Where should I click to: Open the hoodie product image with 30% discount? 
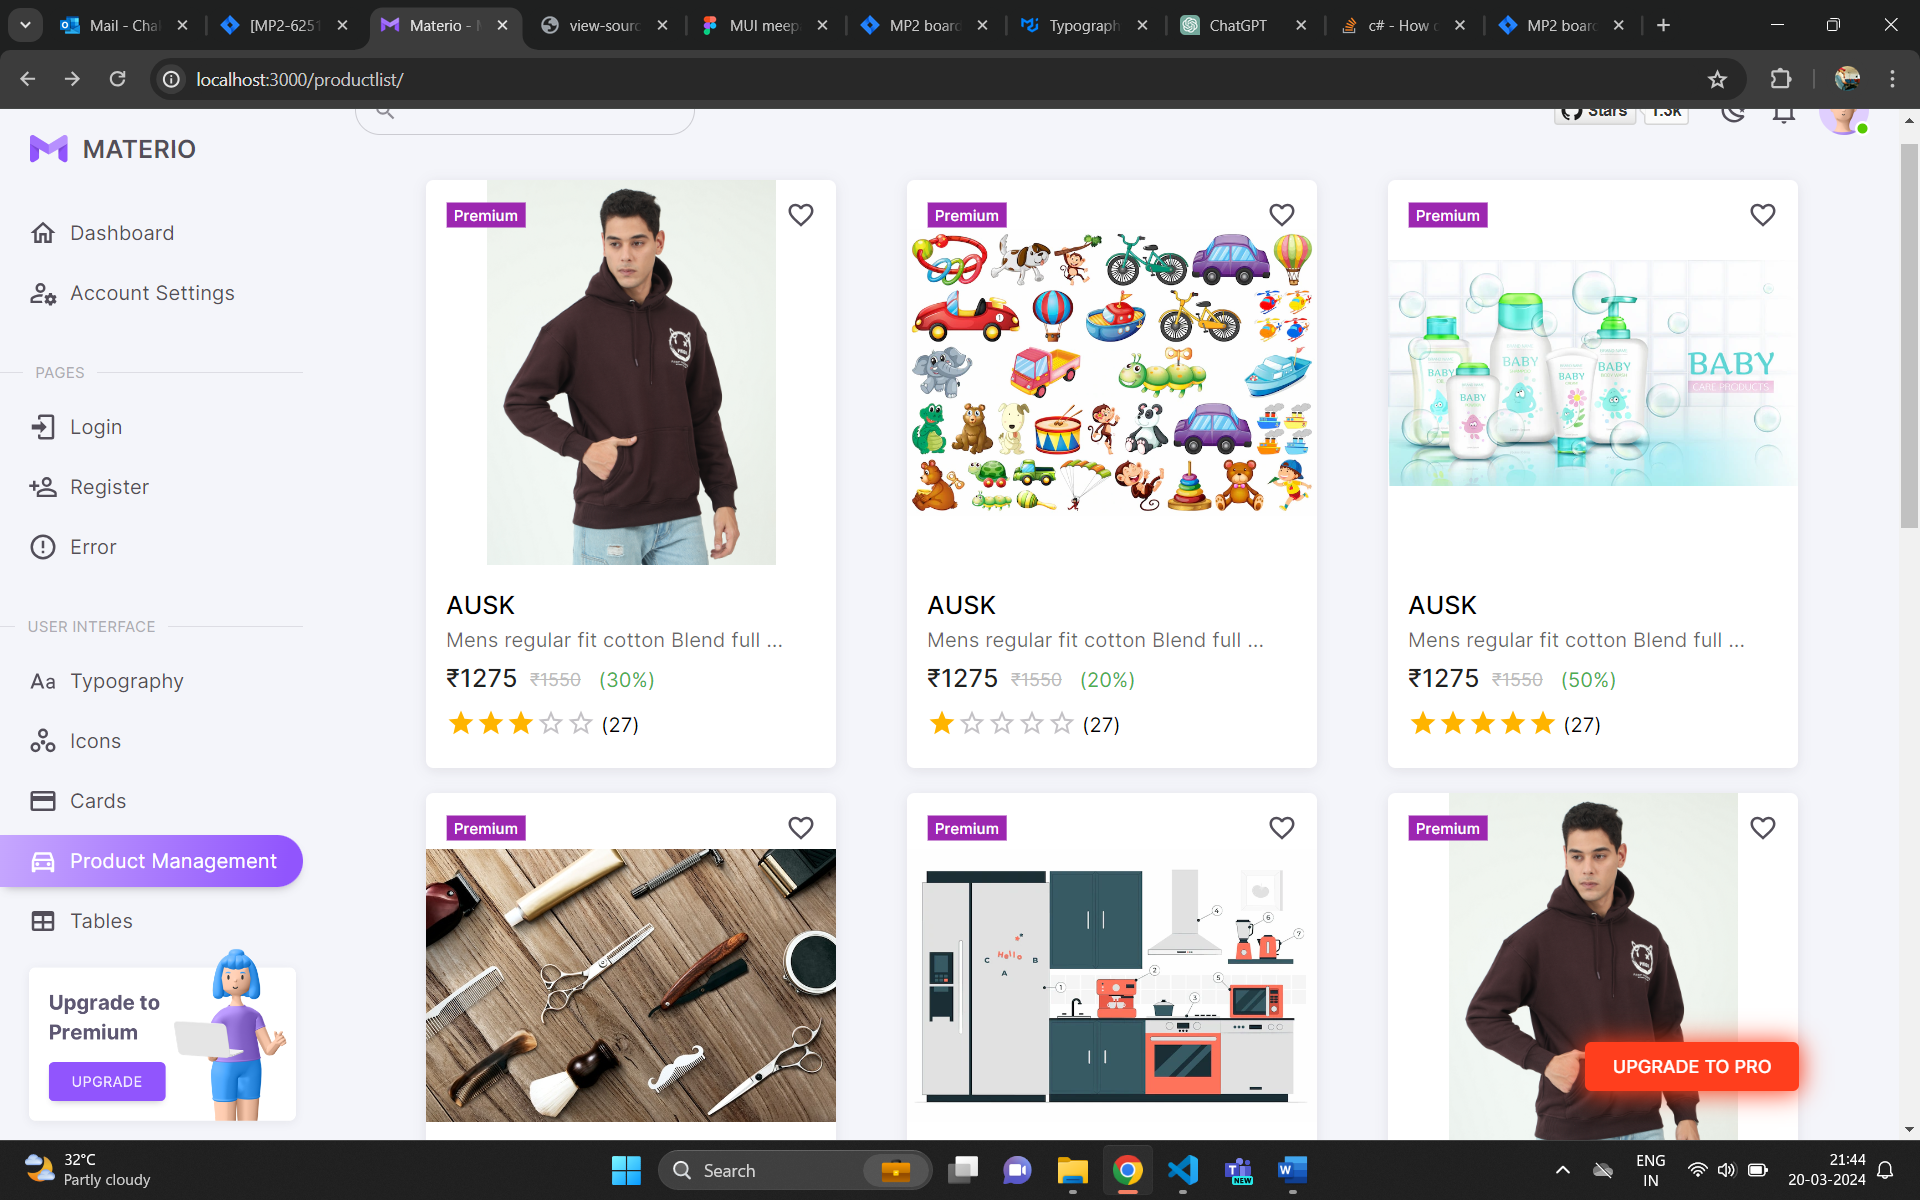[x=631, y=373]
